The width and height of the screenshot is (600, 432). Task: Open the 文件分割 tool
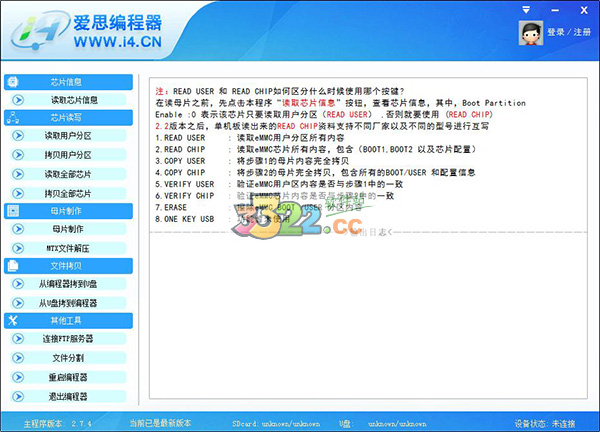[68, 358]
